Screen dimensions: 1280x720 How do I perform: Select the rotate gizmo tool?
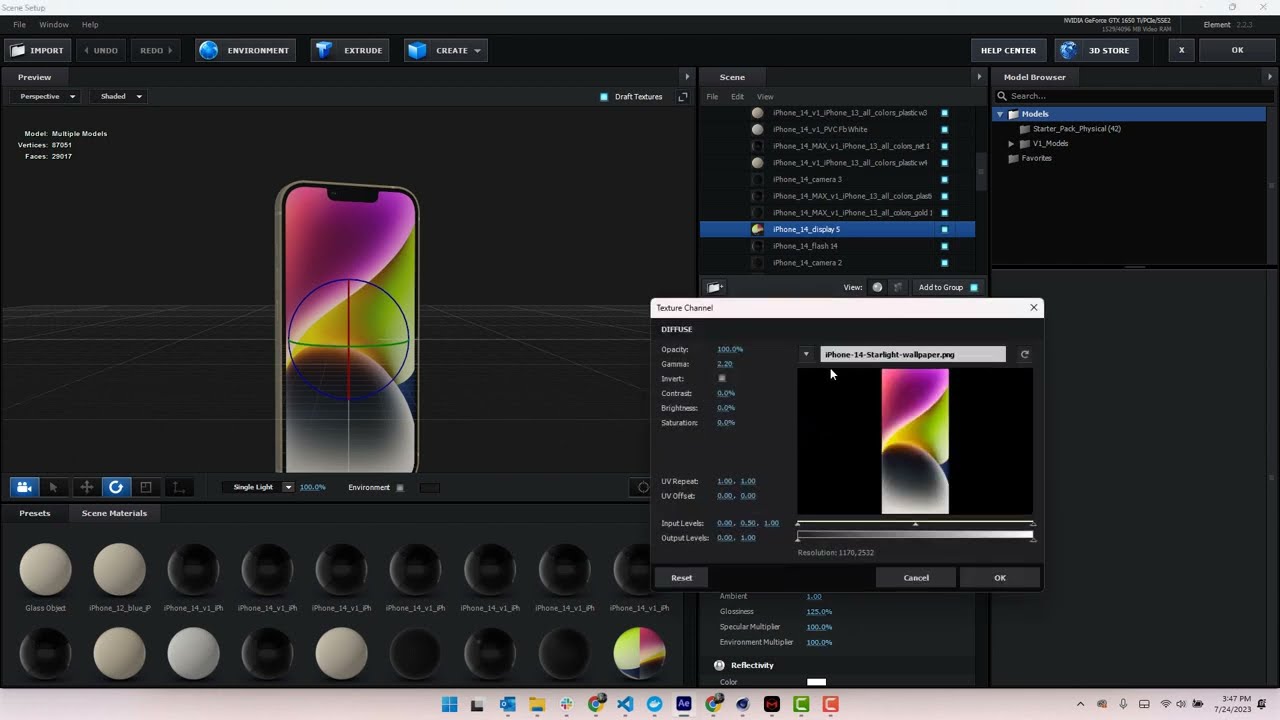[x=116, y=487]
